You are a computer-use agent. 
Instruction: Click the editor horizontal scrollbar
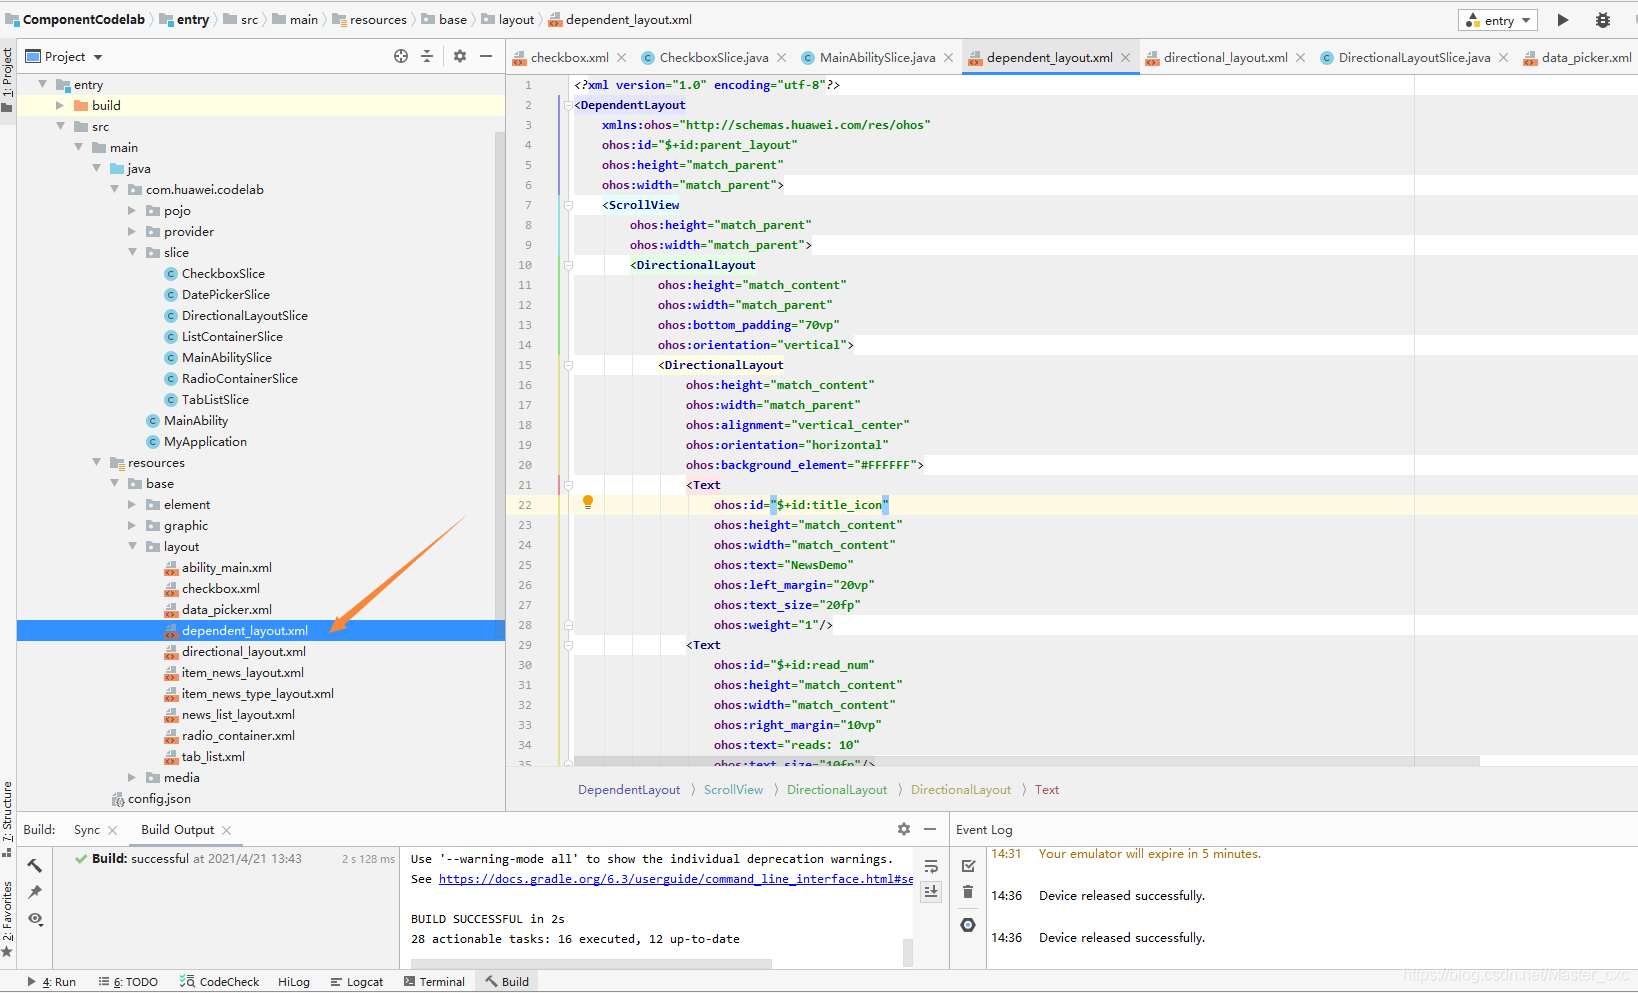tap(1027, 762)
